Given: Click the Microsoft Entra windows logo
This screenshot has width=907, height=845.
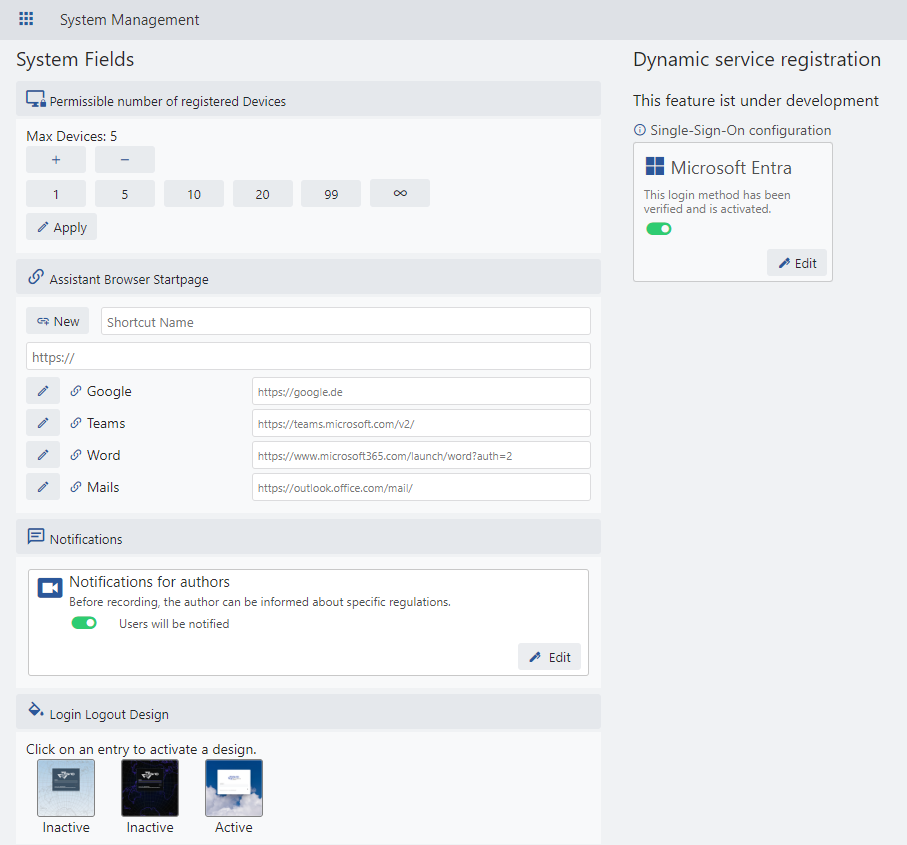Looking at the screenshot, I should coord(655,166).
